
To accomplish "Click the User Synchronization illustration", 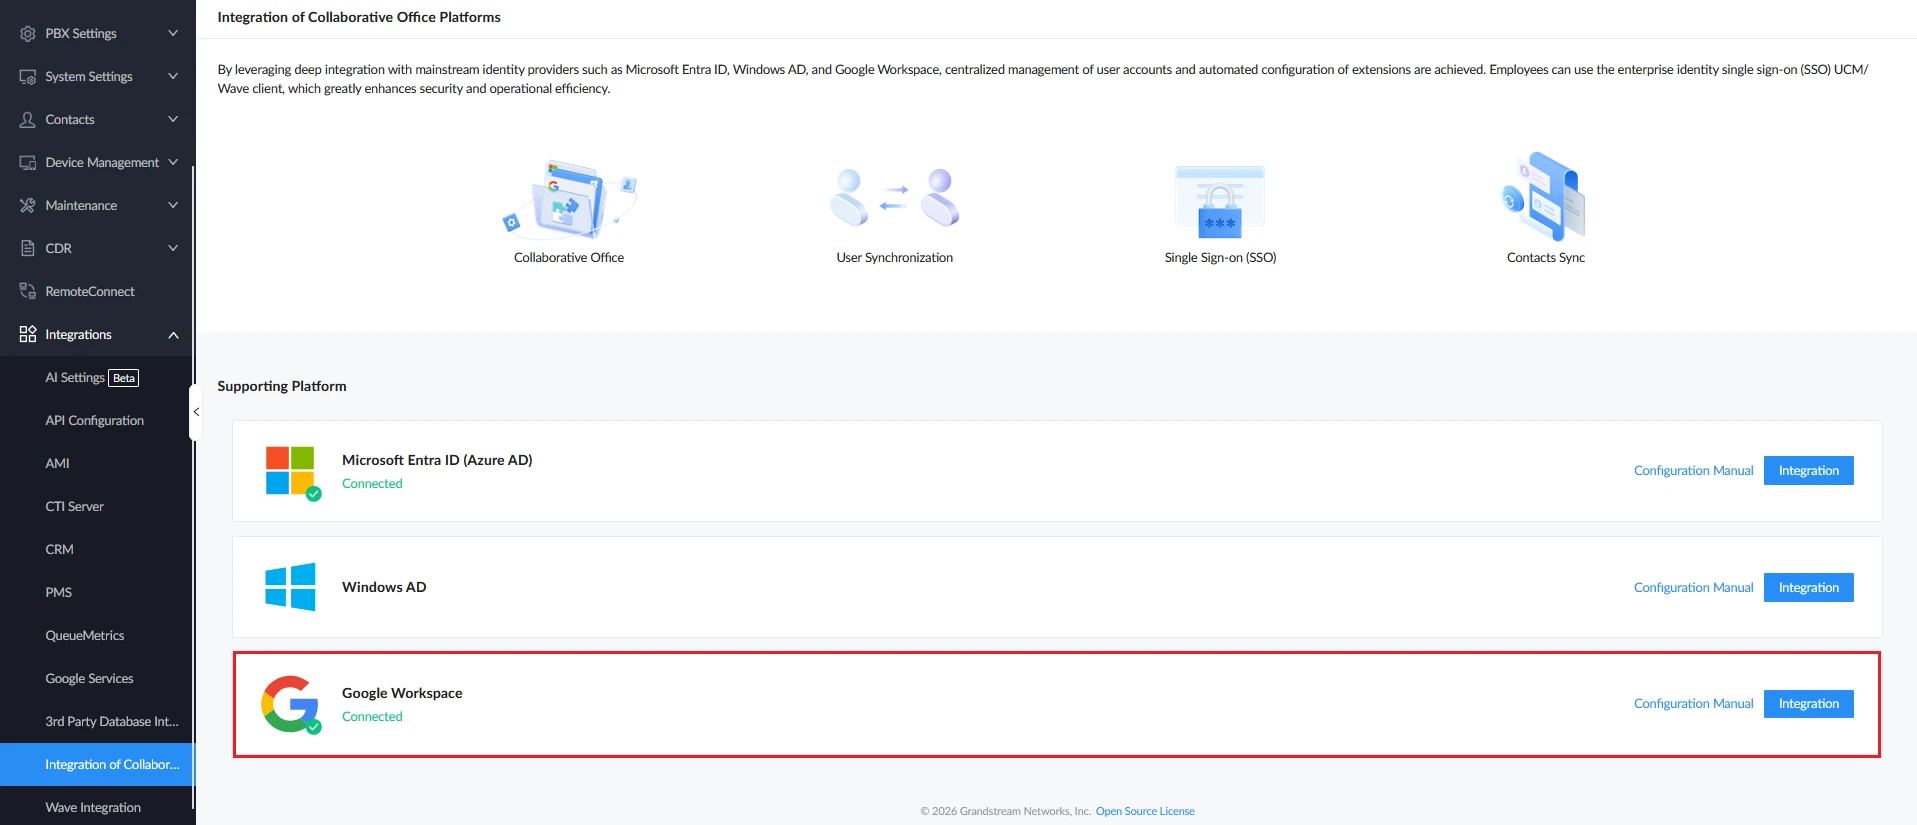I will (x=895, y=198).
